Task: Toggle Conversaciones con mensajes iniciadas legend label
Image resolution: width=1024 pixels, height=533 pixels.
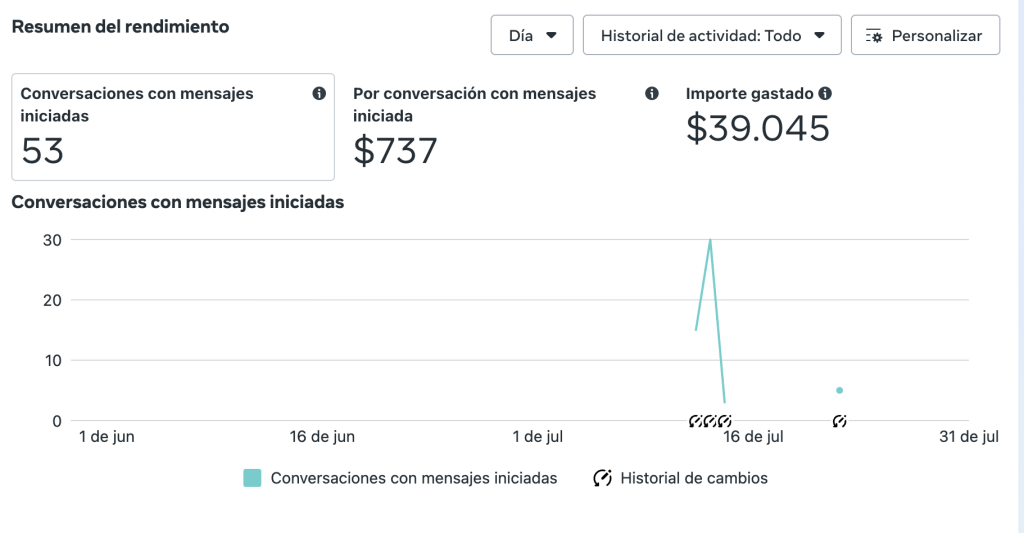Action: 414,478
